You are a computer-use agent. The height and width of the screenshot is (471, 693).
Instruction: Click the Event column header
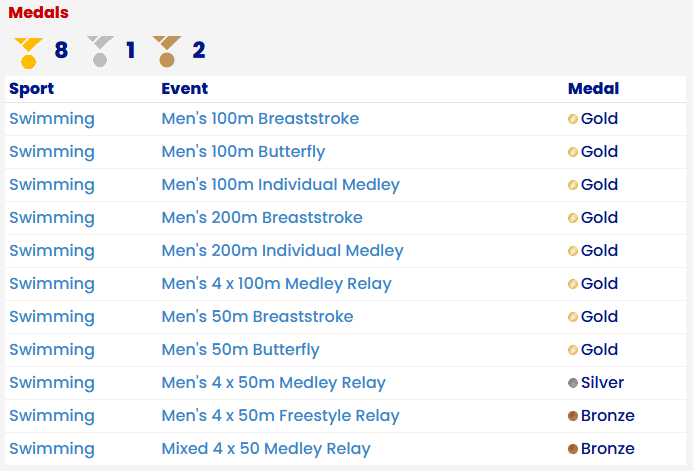185,88
